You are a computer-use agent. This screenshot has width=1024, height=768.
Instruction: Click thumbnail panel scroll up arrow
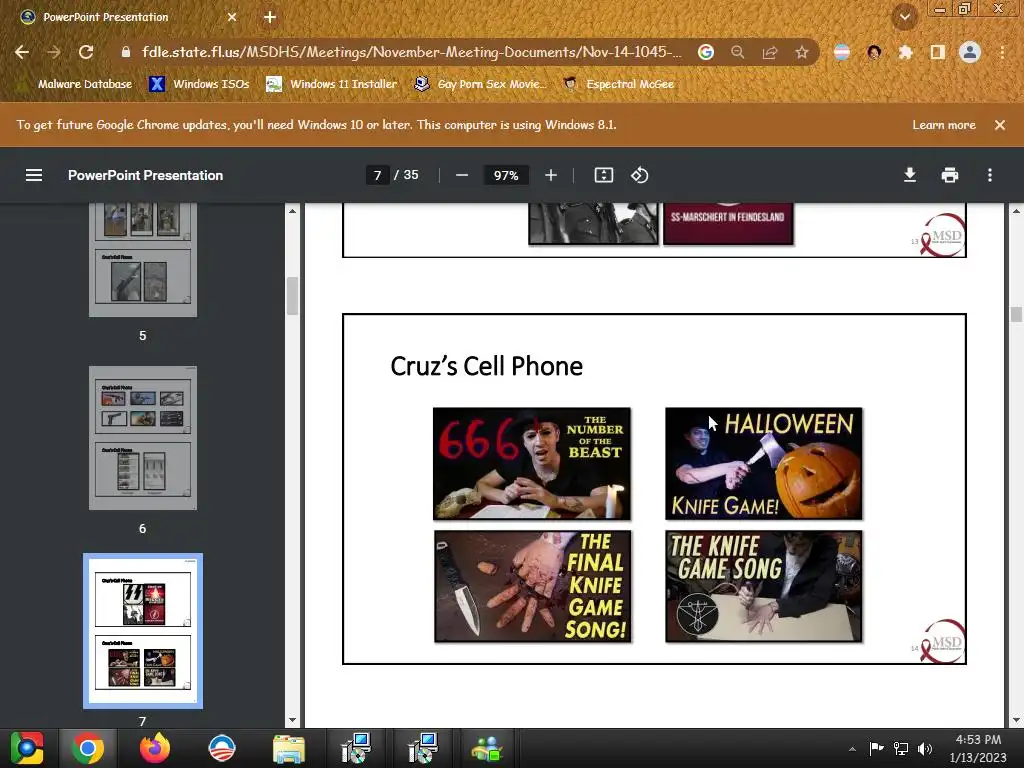[x=292, y=211]
